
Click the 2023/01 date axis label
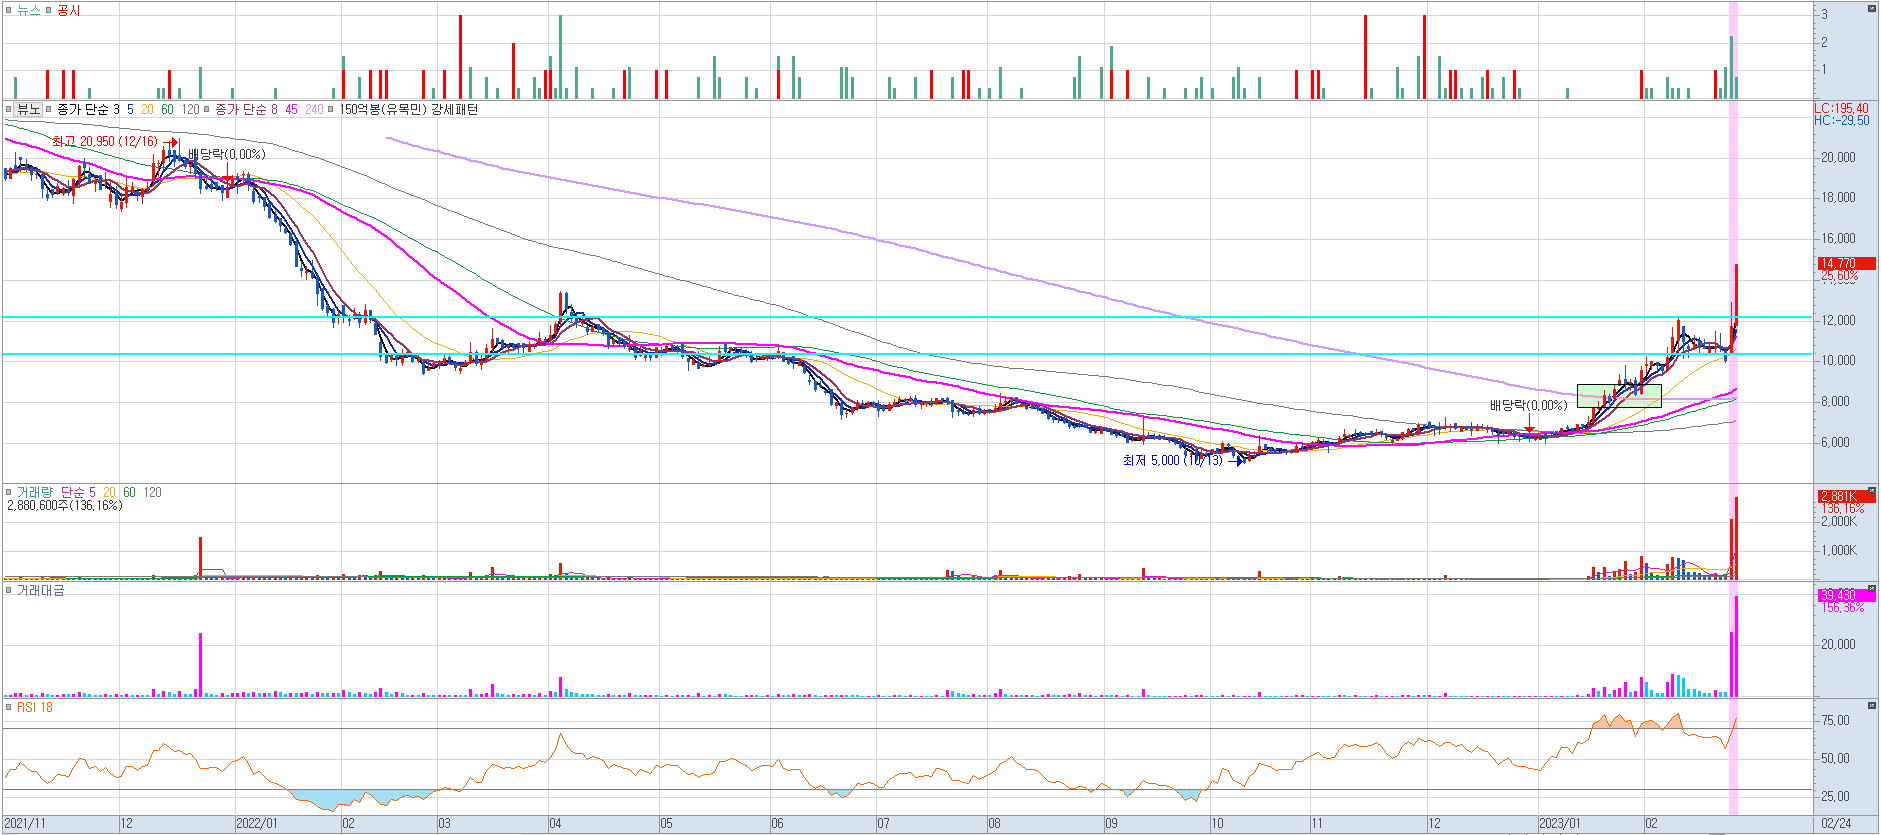(1561, 824)
